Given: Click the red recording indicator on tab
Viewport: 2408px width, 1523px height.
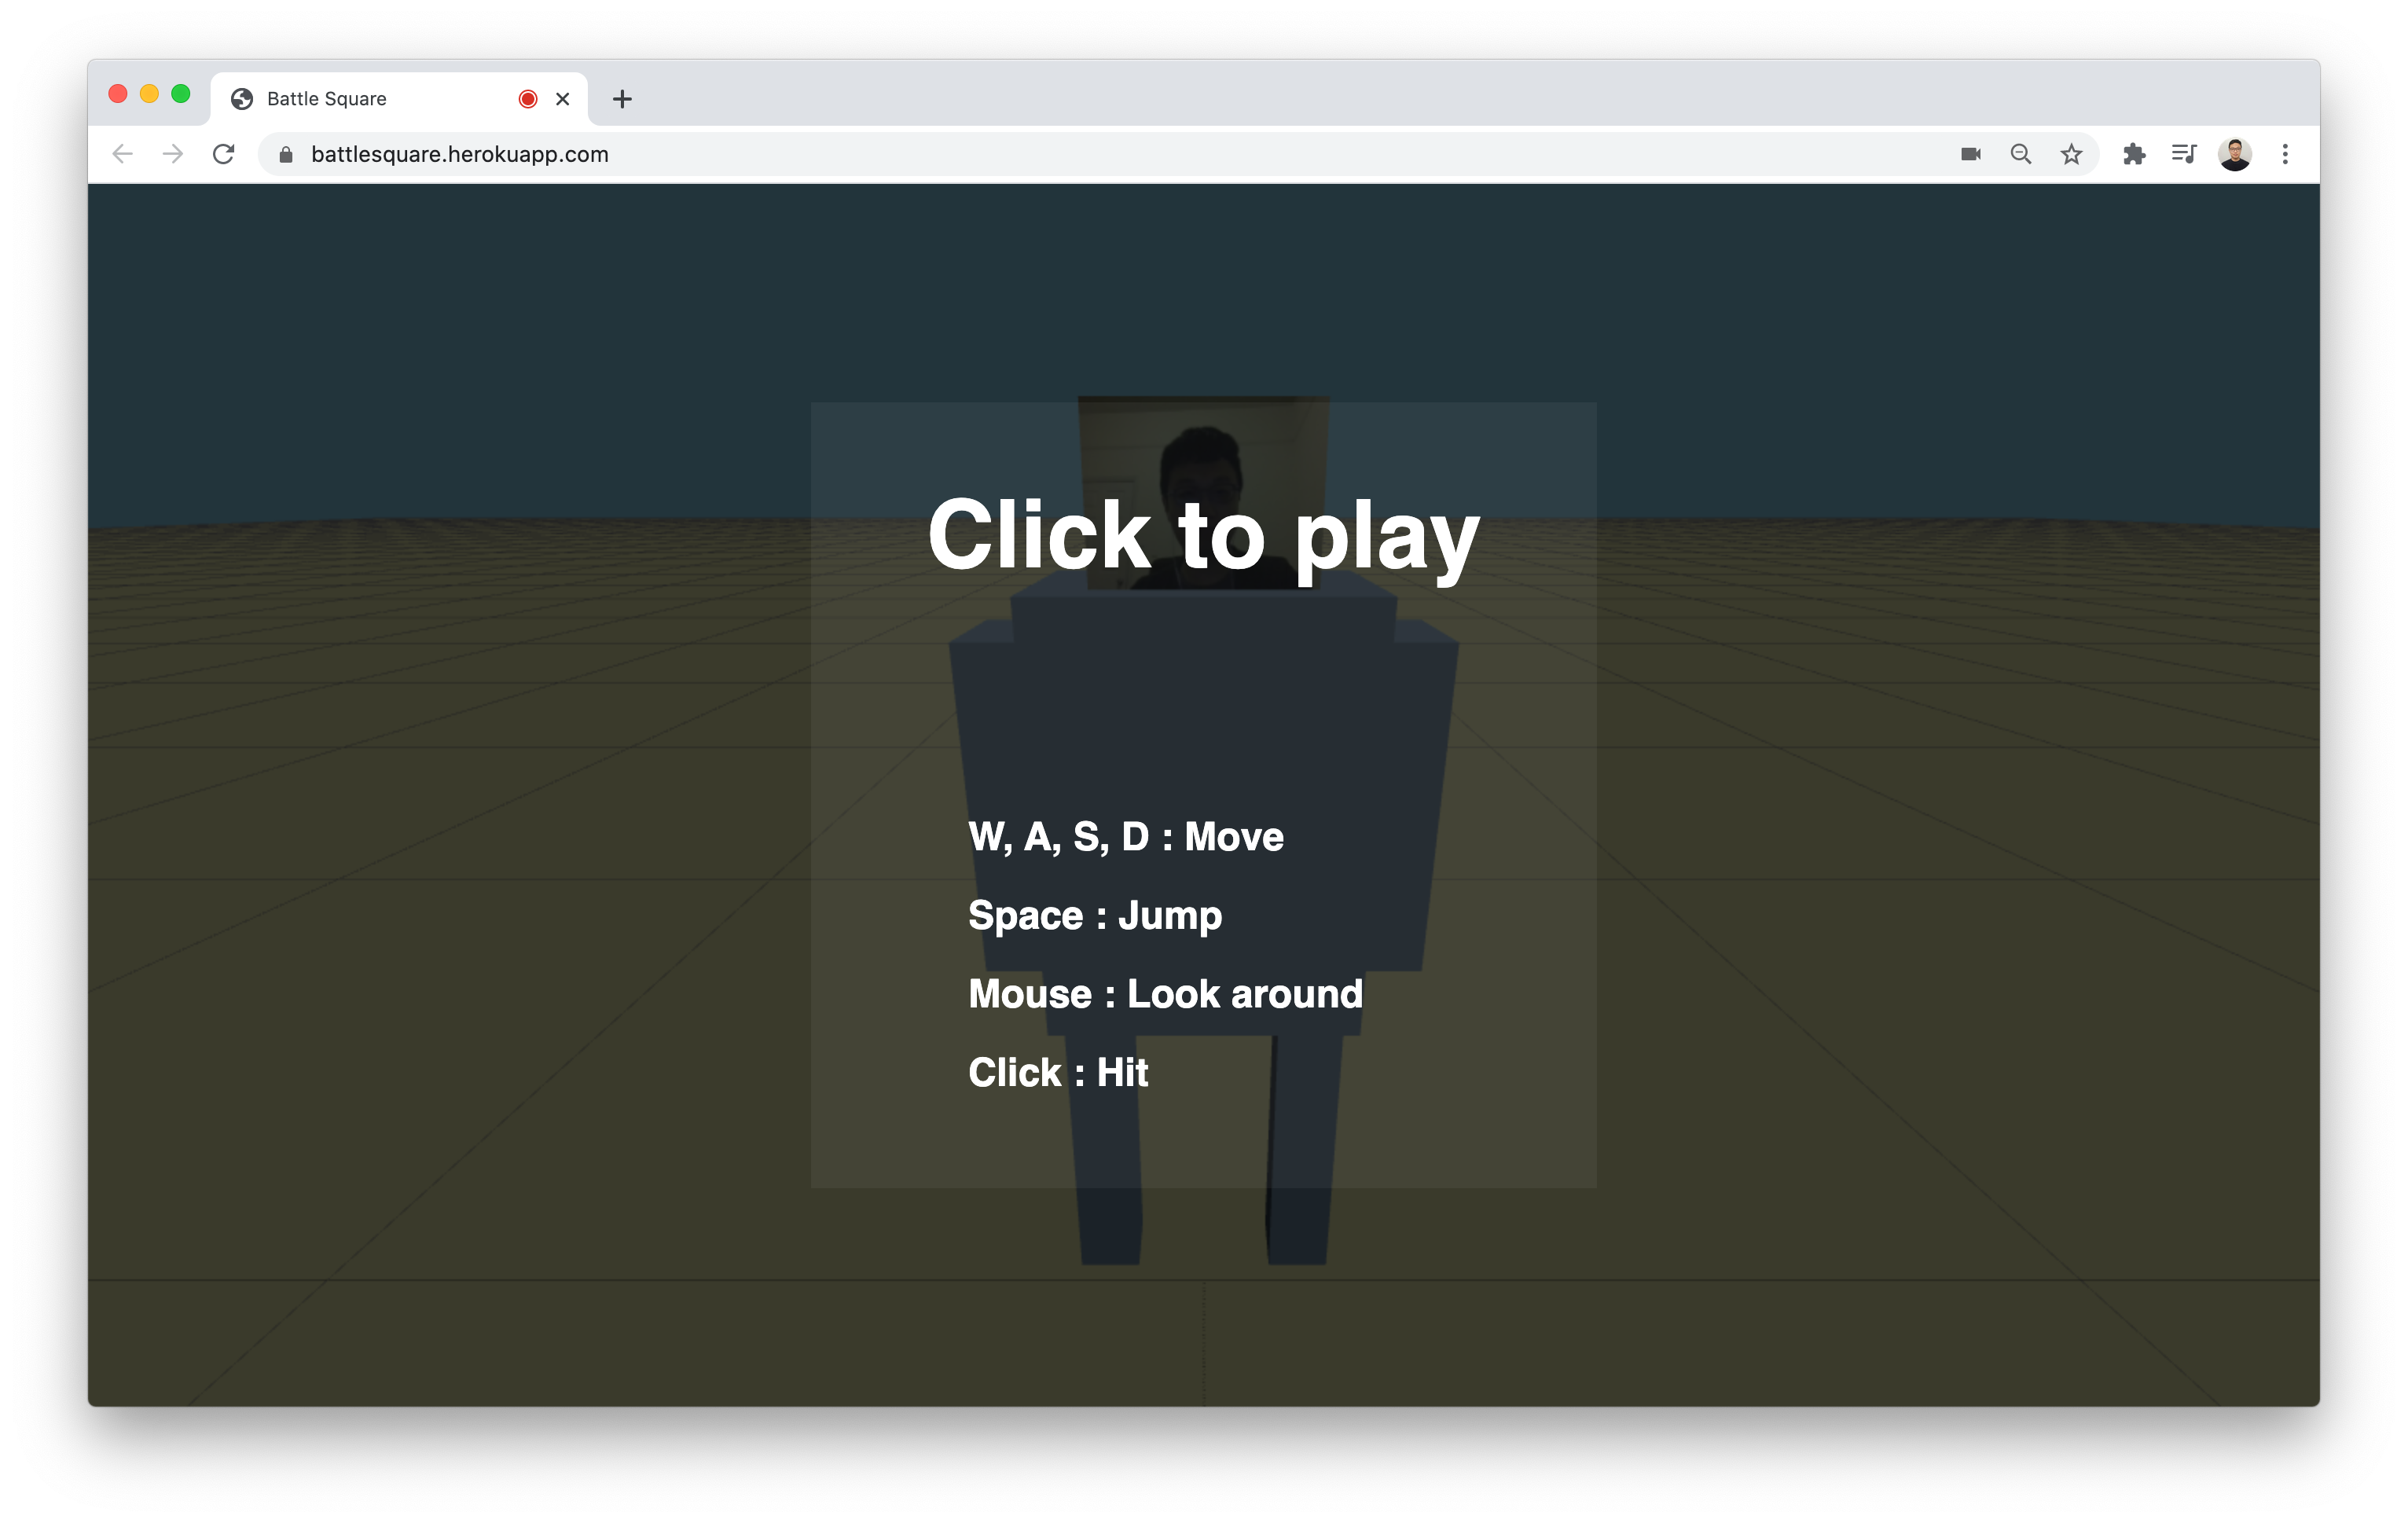Looking at the screenshot, I should click(x=528, y=99).
